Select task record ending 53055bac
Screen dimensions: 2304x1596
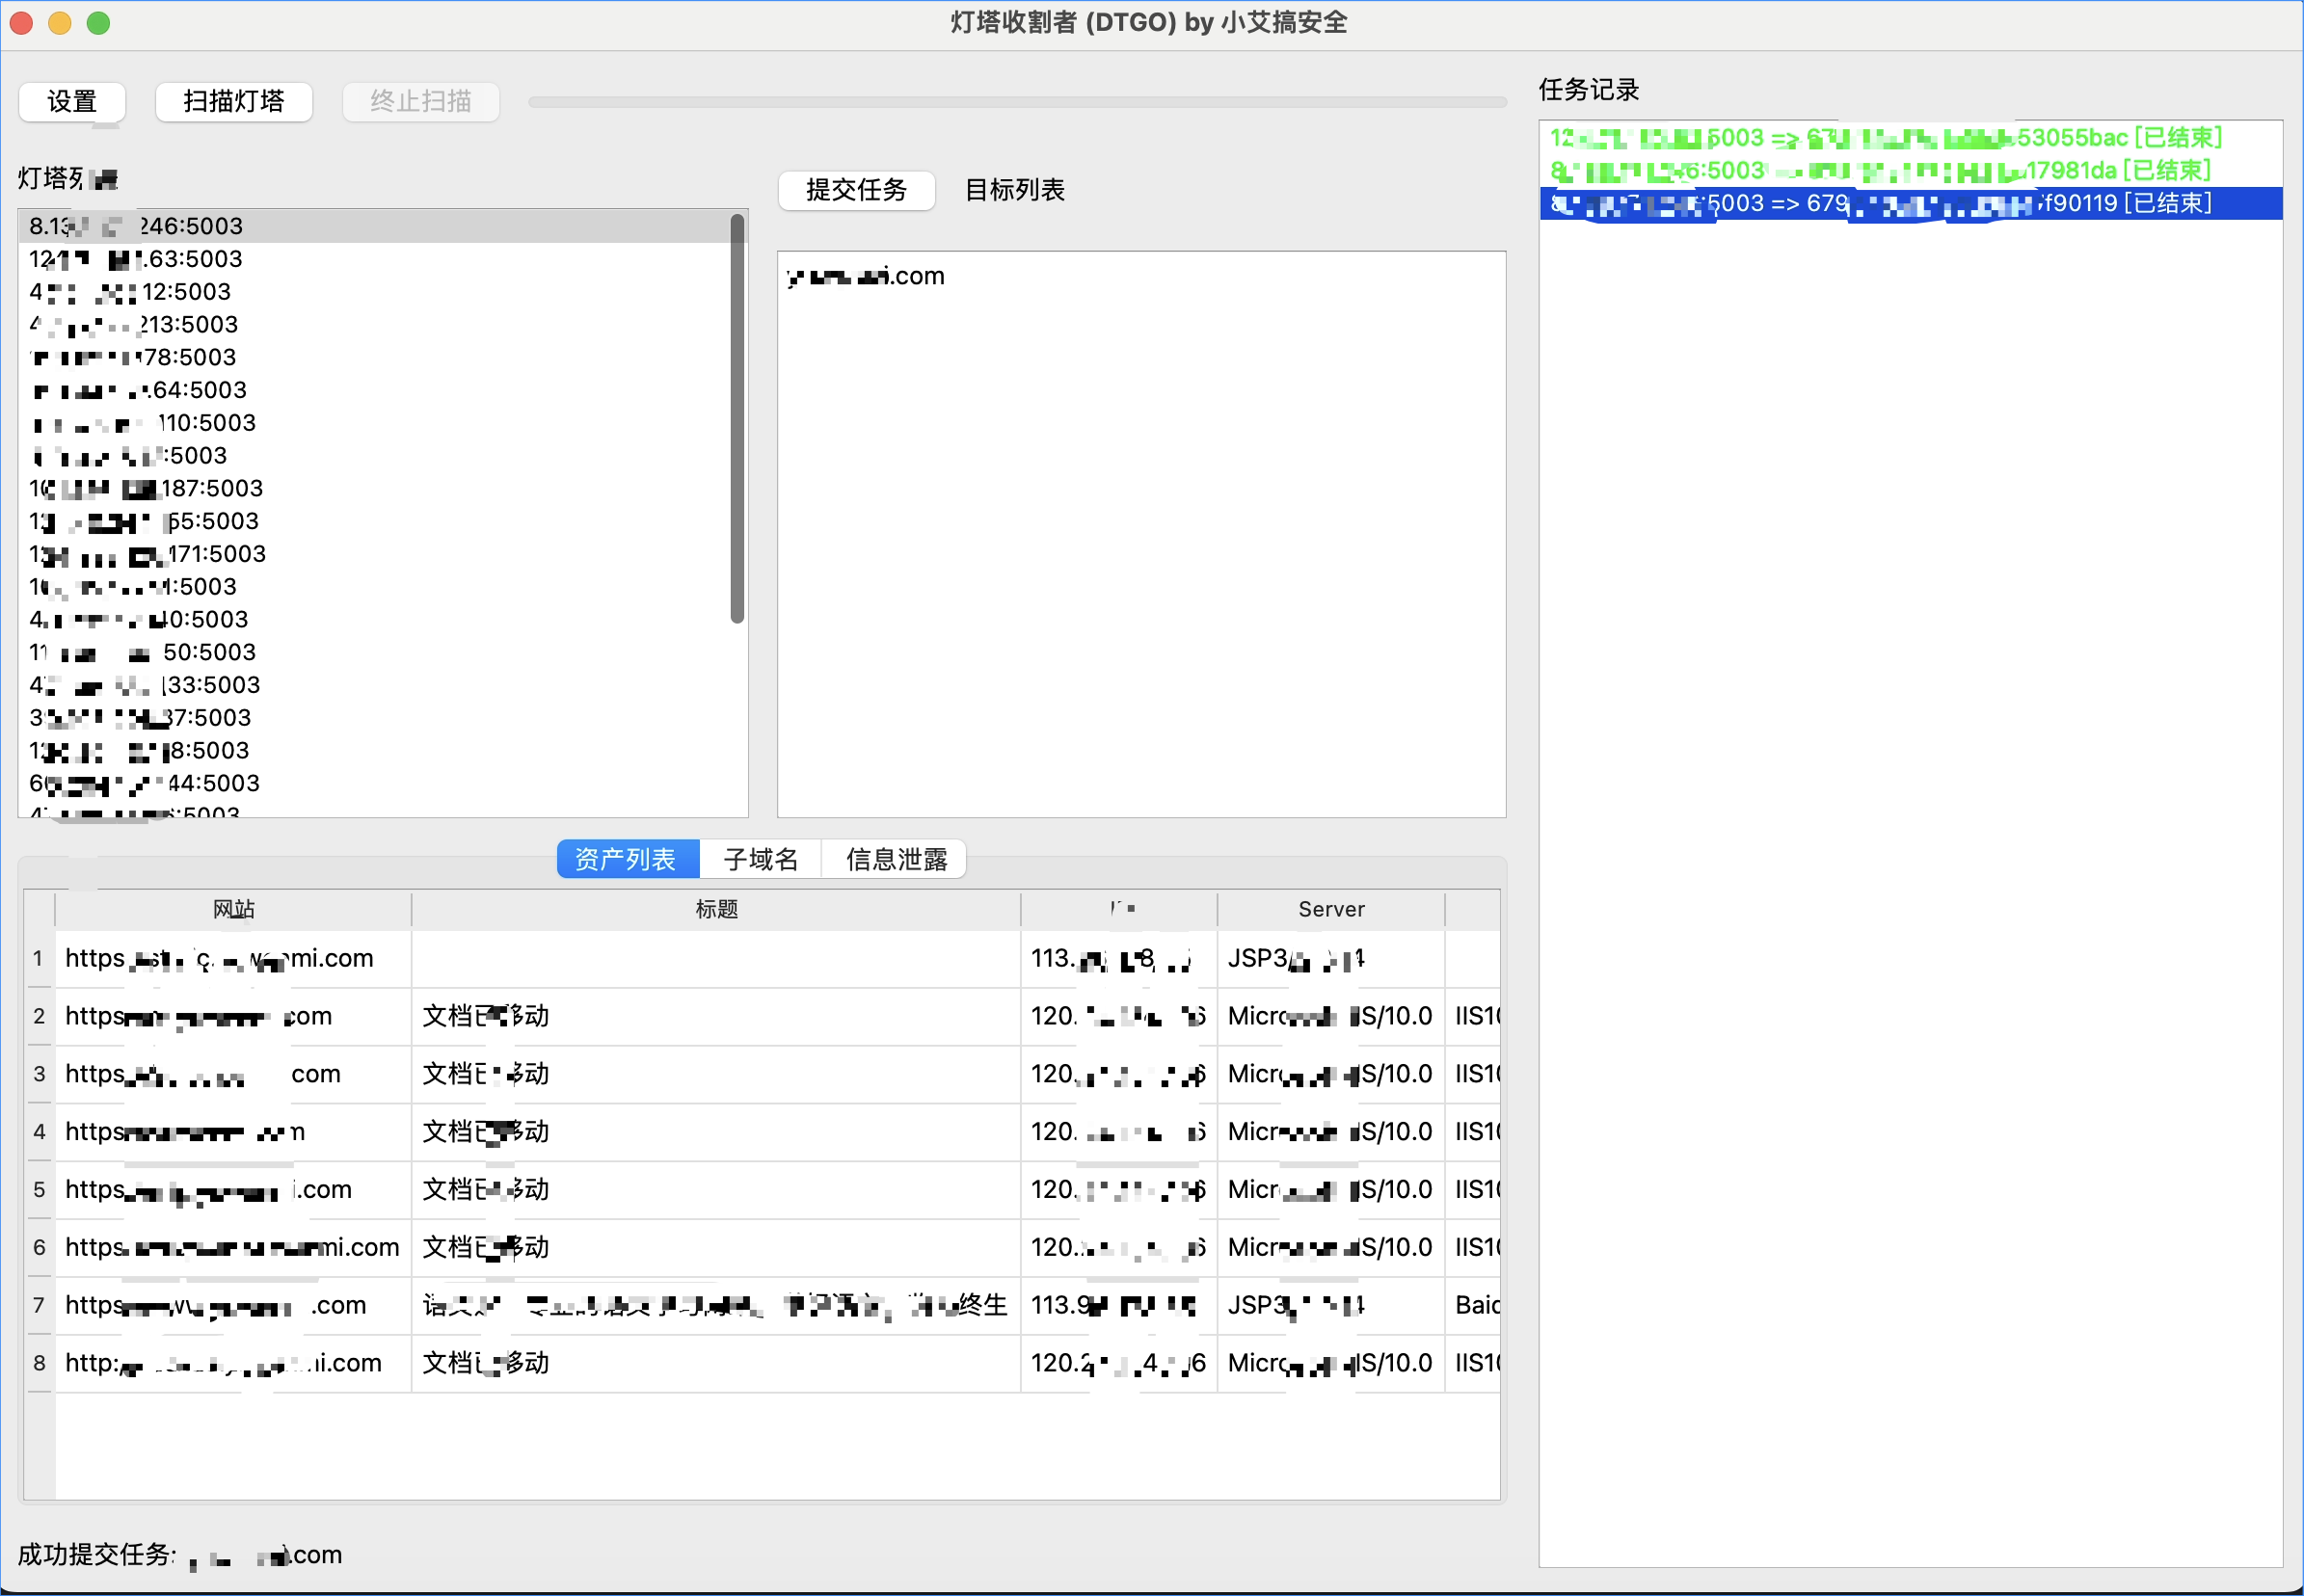(1885, 138)
